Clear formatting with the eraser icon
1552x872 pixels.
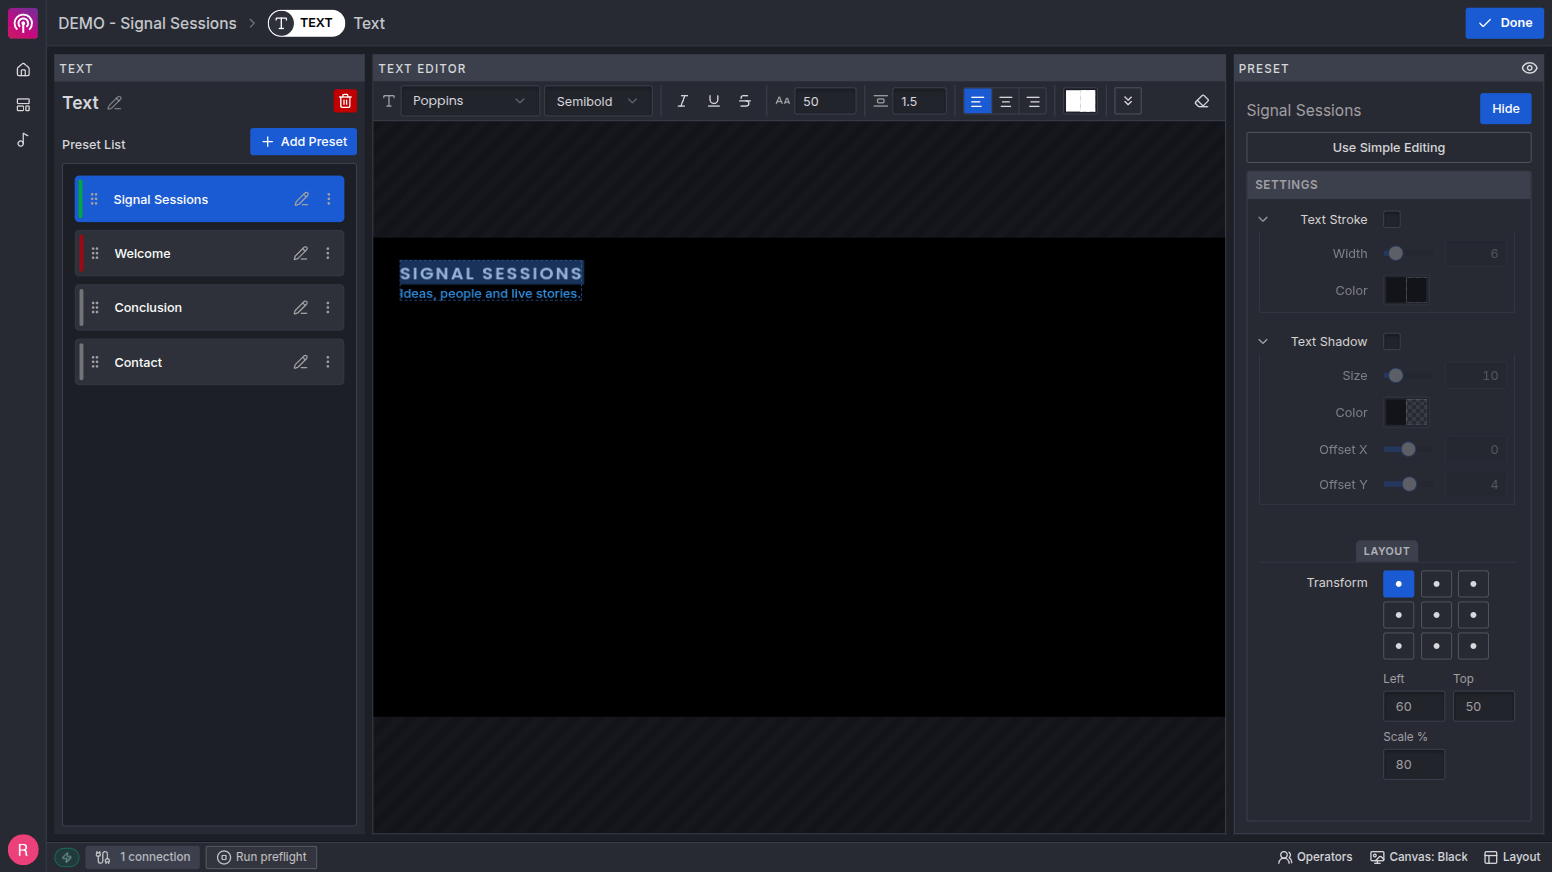(1202, 101)
